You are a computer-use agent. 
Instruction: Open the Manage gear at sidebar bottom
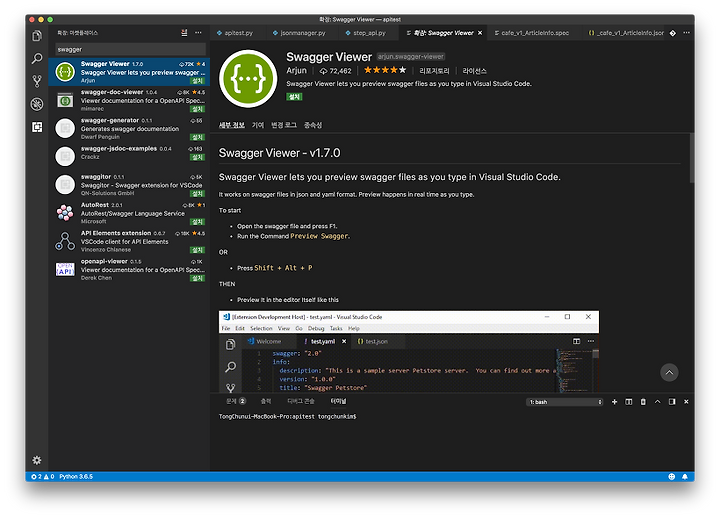point(37,460)
